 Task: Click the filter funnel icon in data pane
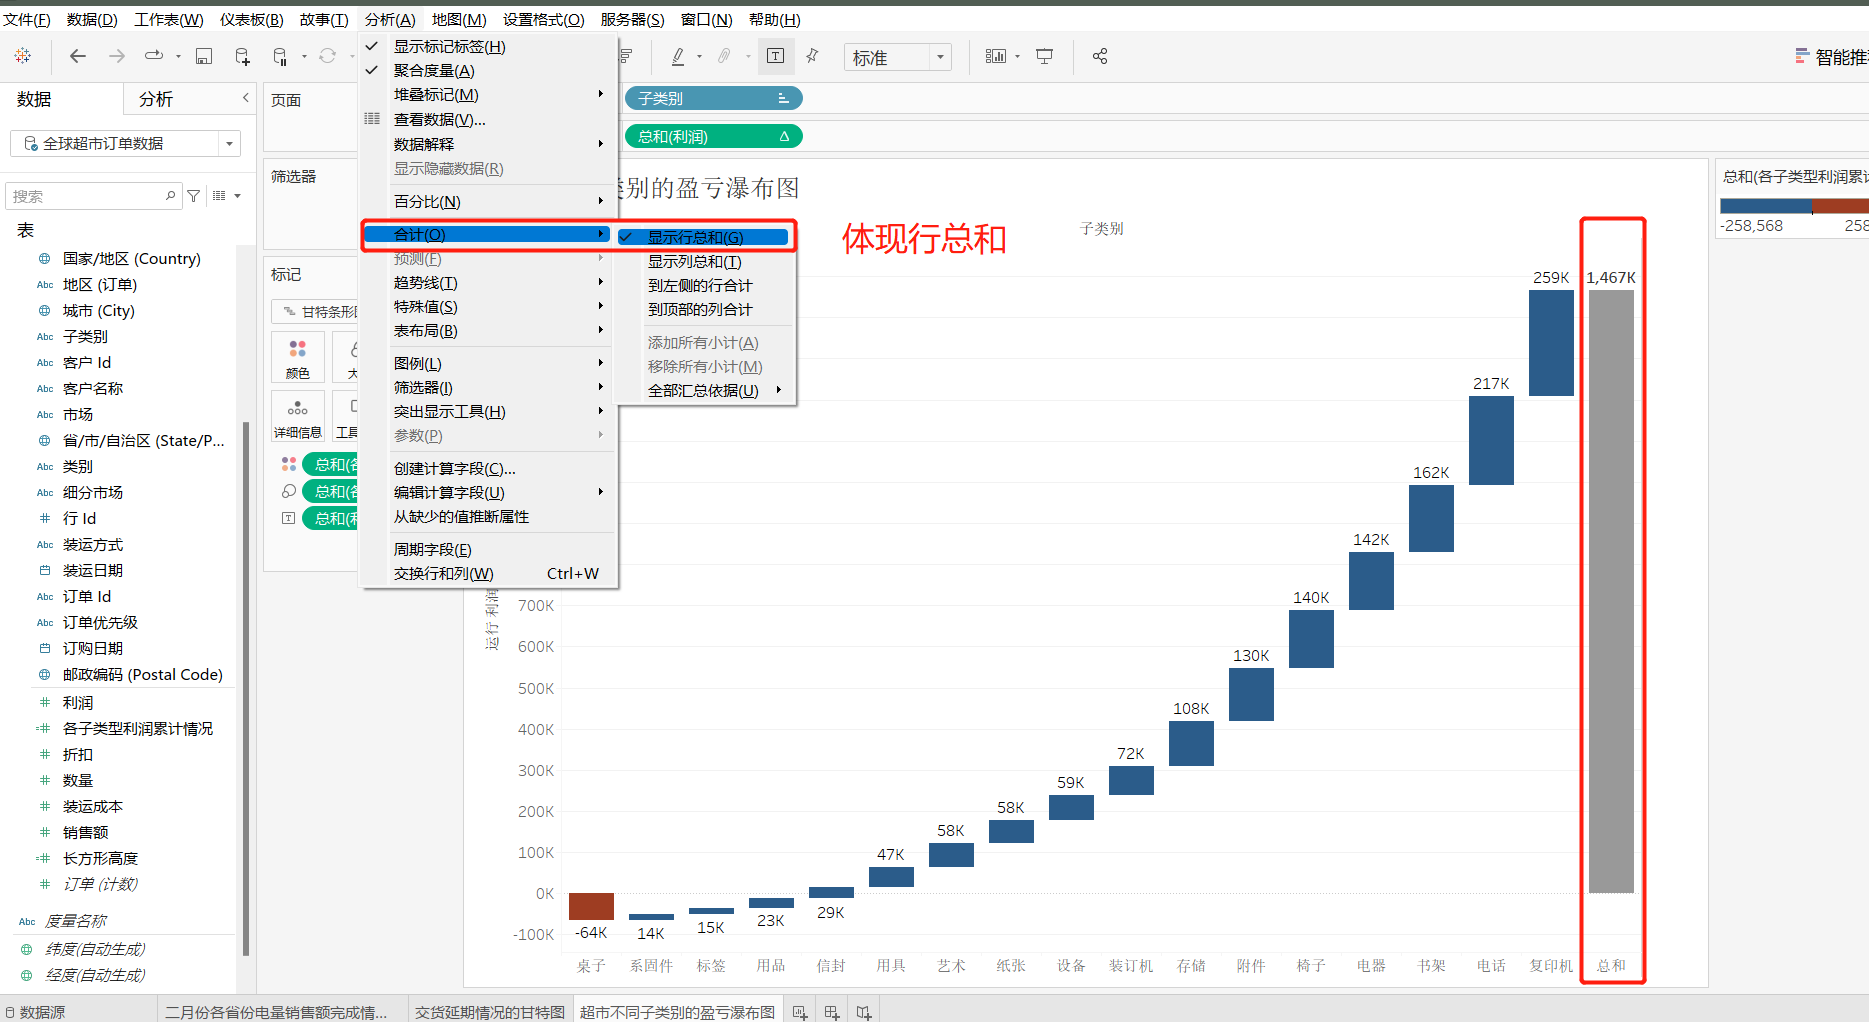194,196
